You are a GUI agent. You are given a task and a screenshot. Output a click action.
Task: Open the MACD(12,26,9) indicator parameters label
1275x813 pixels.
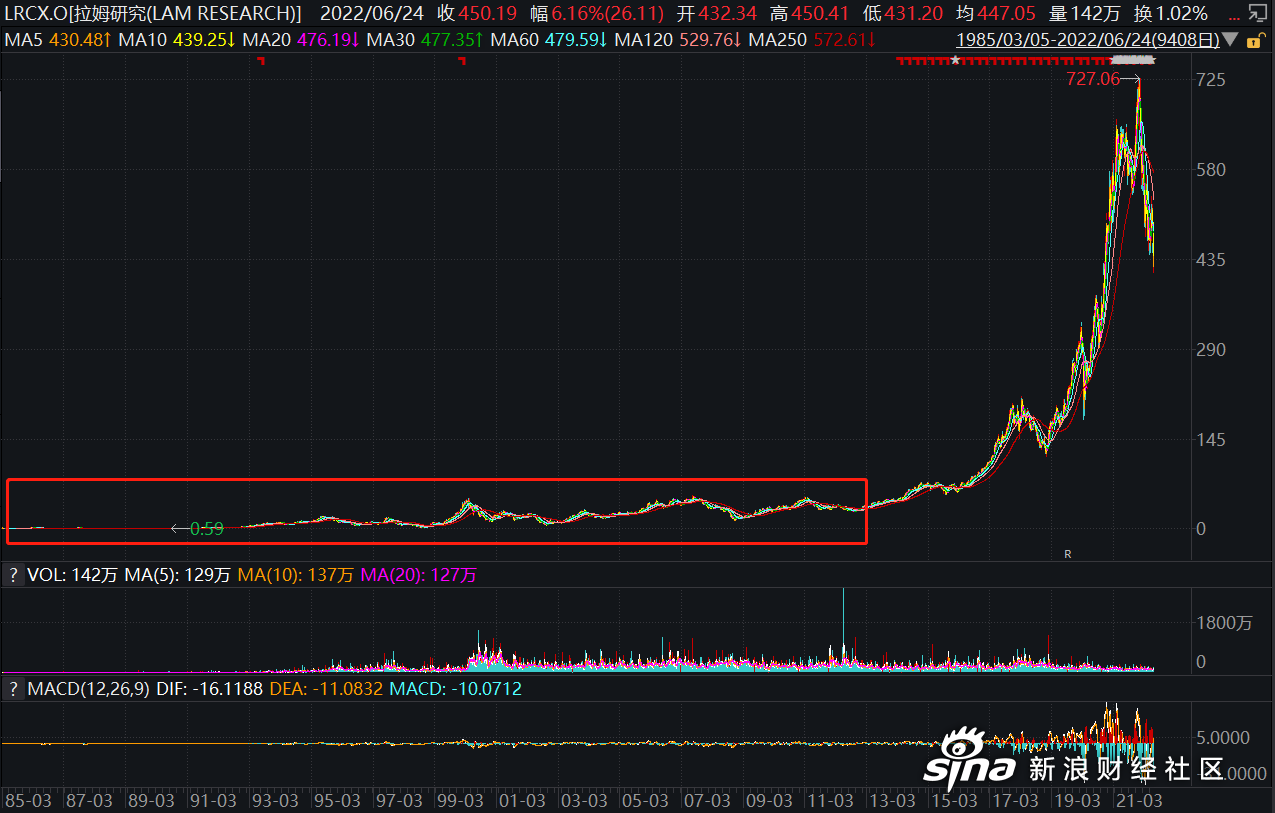click(89, 689)
